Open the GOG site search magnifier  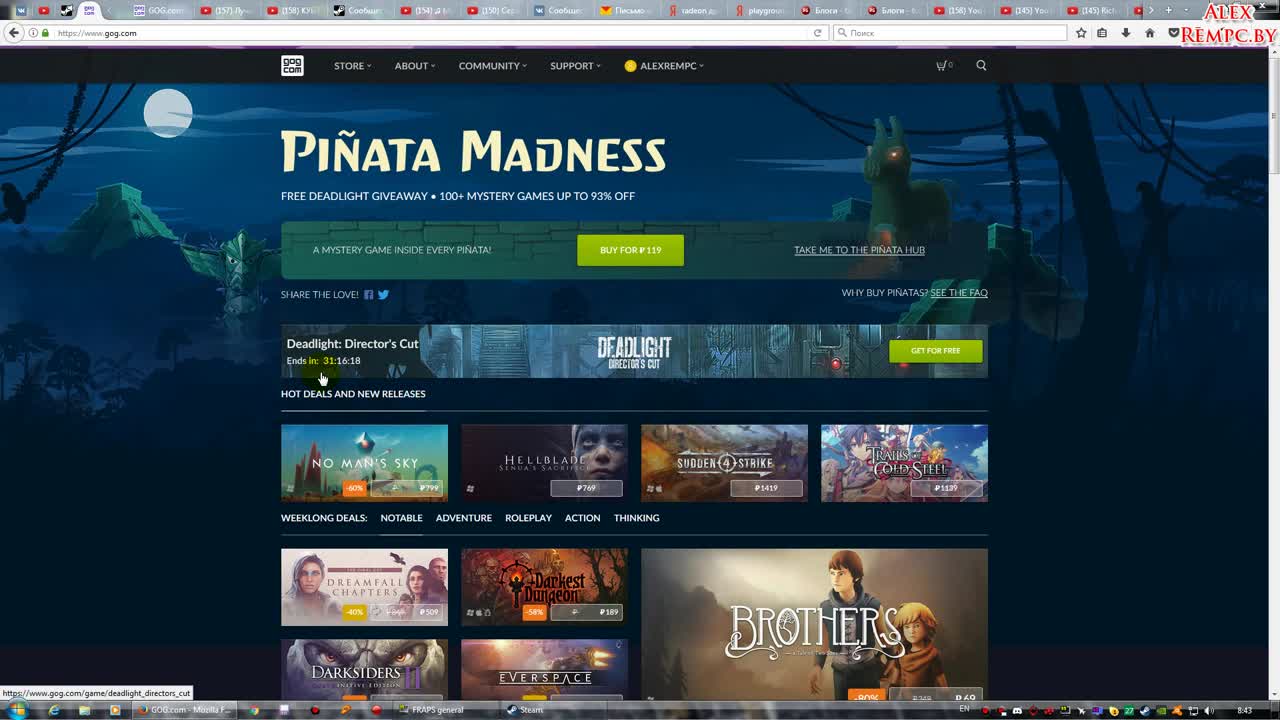[x=981, y=65]
